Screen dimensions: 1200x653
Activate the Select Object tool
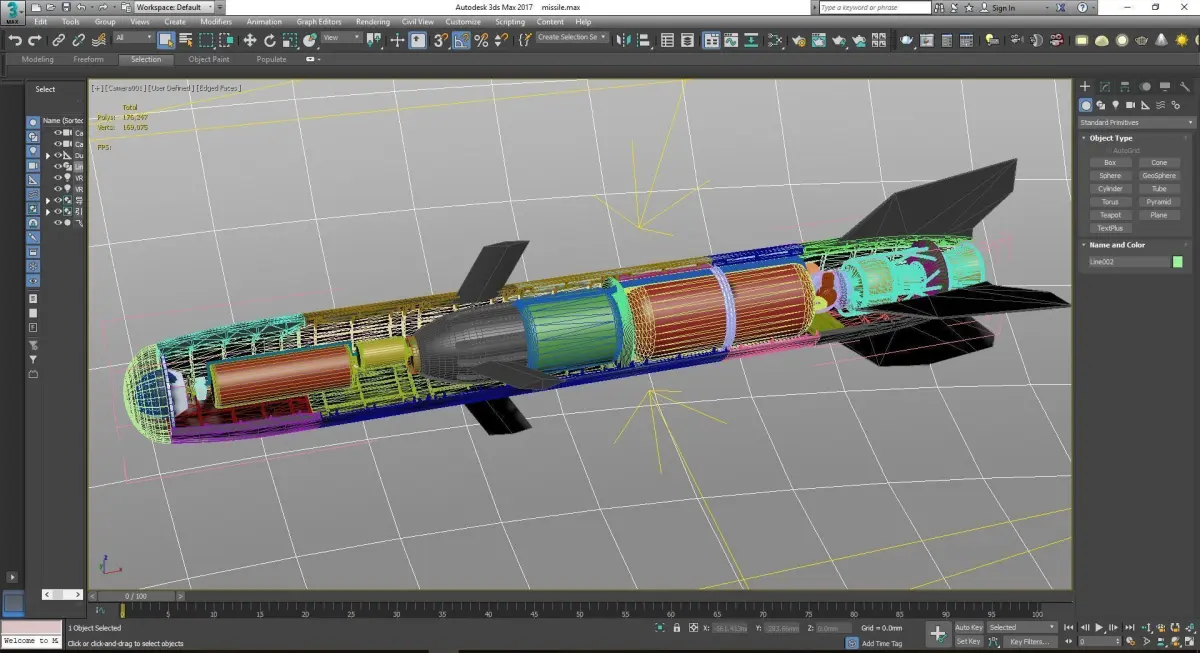[166, 40]
